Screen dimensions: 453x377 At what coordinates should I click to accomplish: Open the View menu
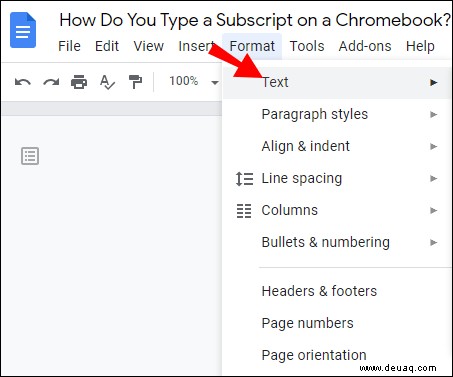pos(149,46)
